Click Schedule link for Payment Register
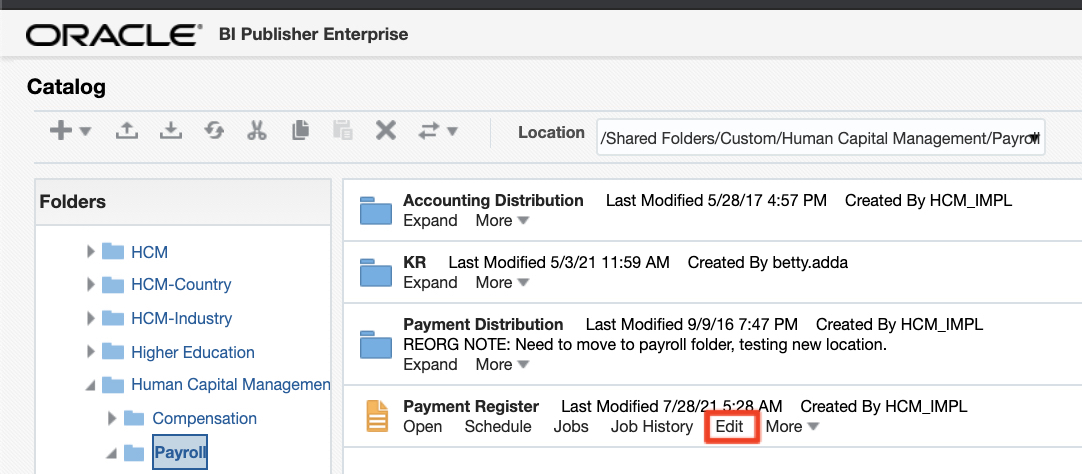The image size is (1082, 474). pos(497,427)
